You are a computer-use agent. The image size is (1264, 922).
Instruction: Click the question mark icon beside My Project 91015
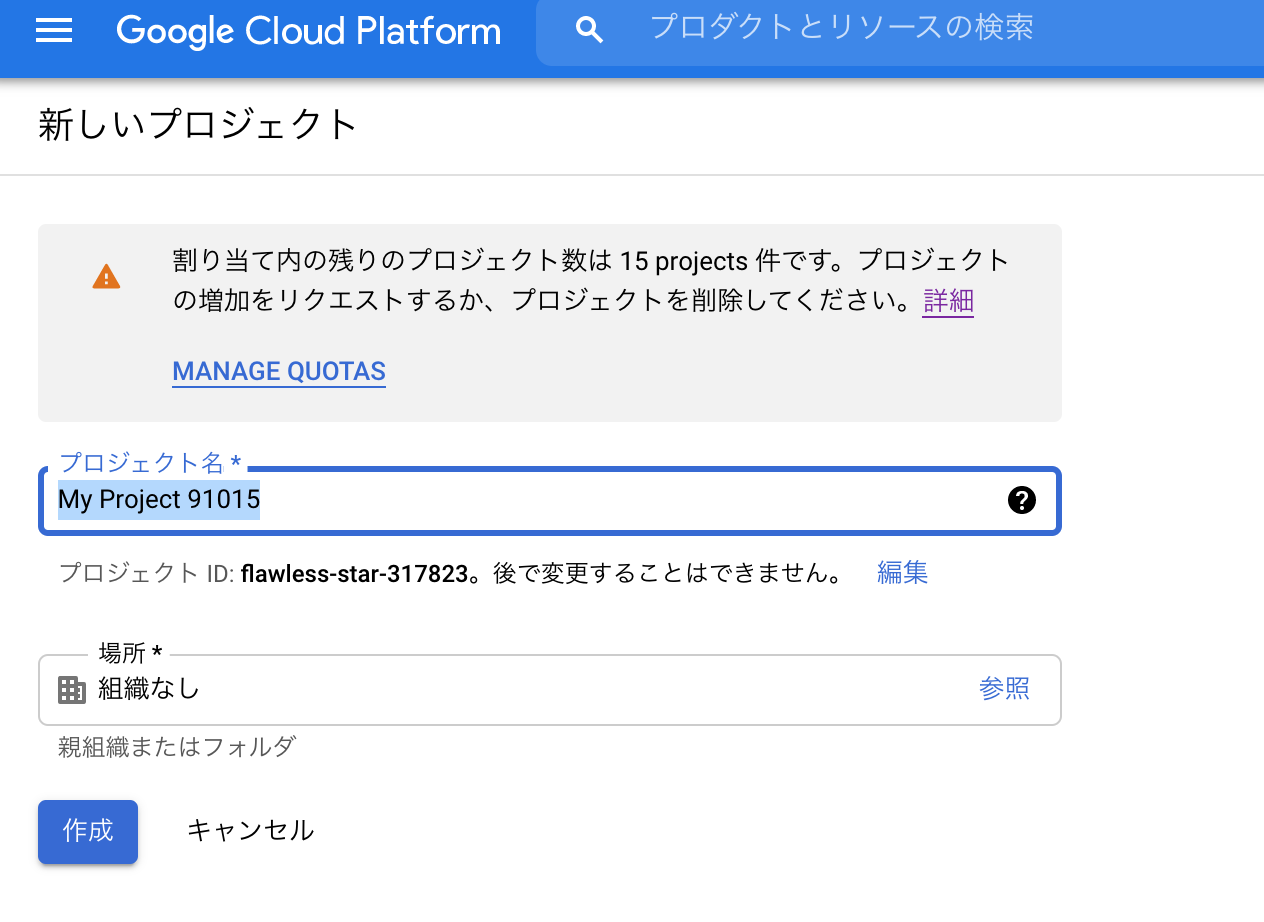click(1022, 500)
